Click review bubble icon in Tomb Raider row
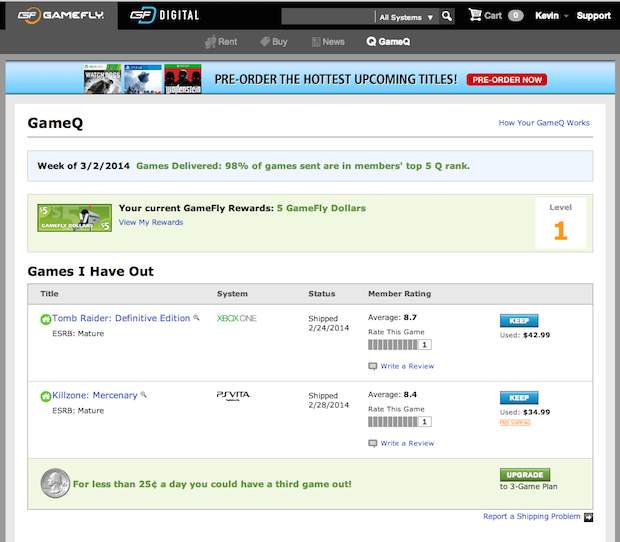This screenshot has height=542, width=620. coord(372,366)
